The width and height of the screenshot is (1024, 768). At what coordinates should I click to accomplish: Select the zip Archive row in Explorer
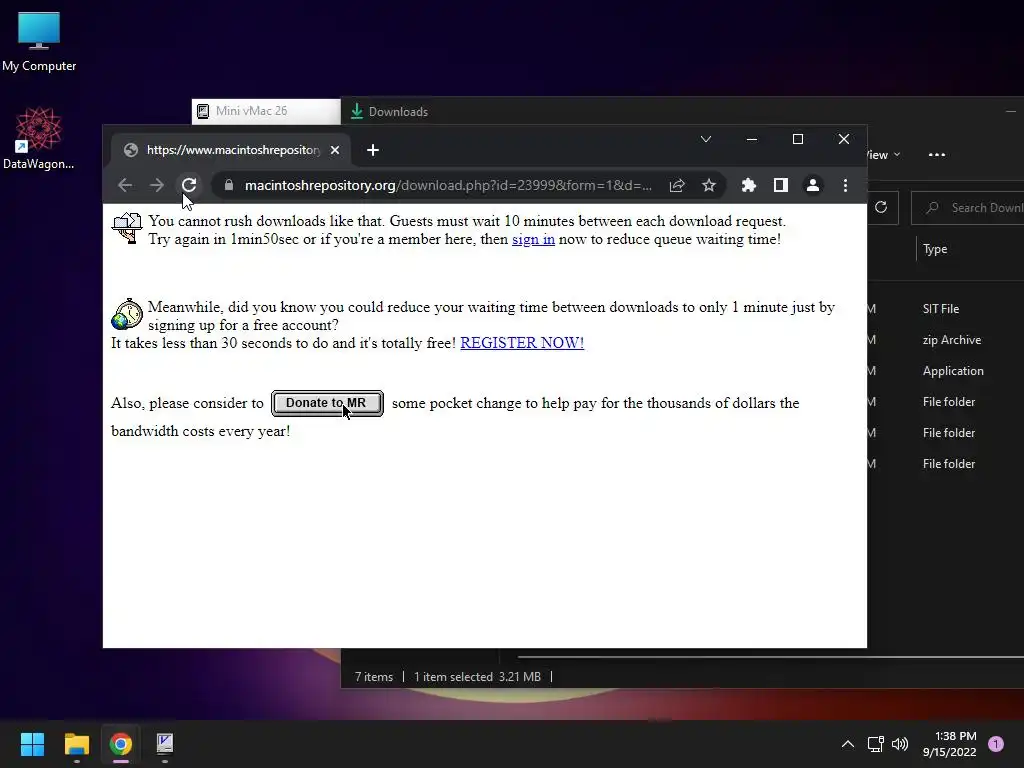pos(945,340)
